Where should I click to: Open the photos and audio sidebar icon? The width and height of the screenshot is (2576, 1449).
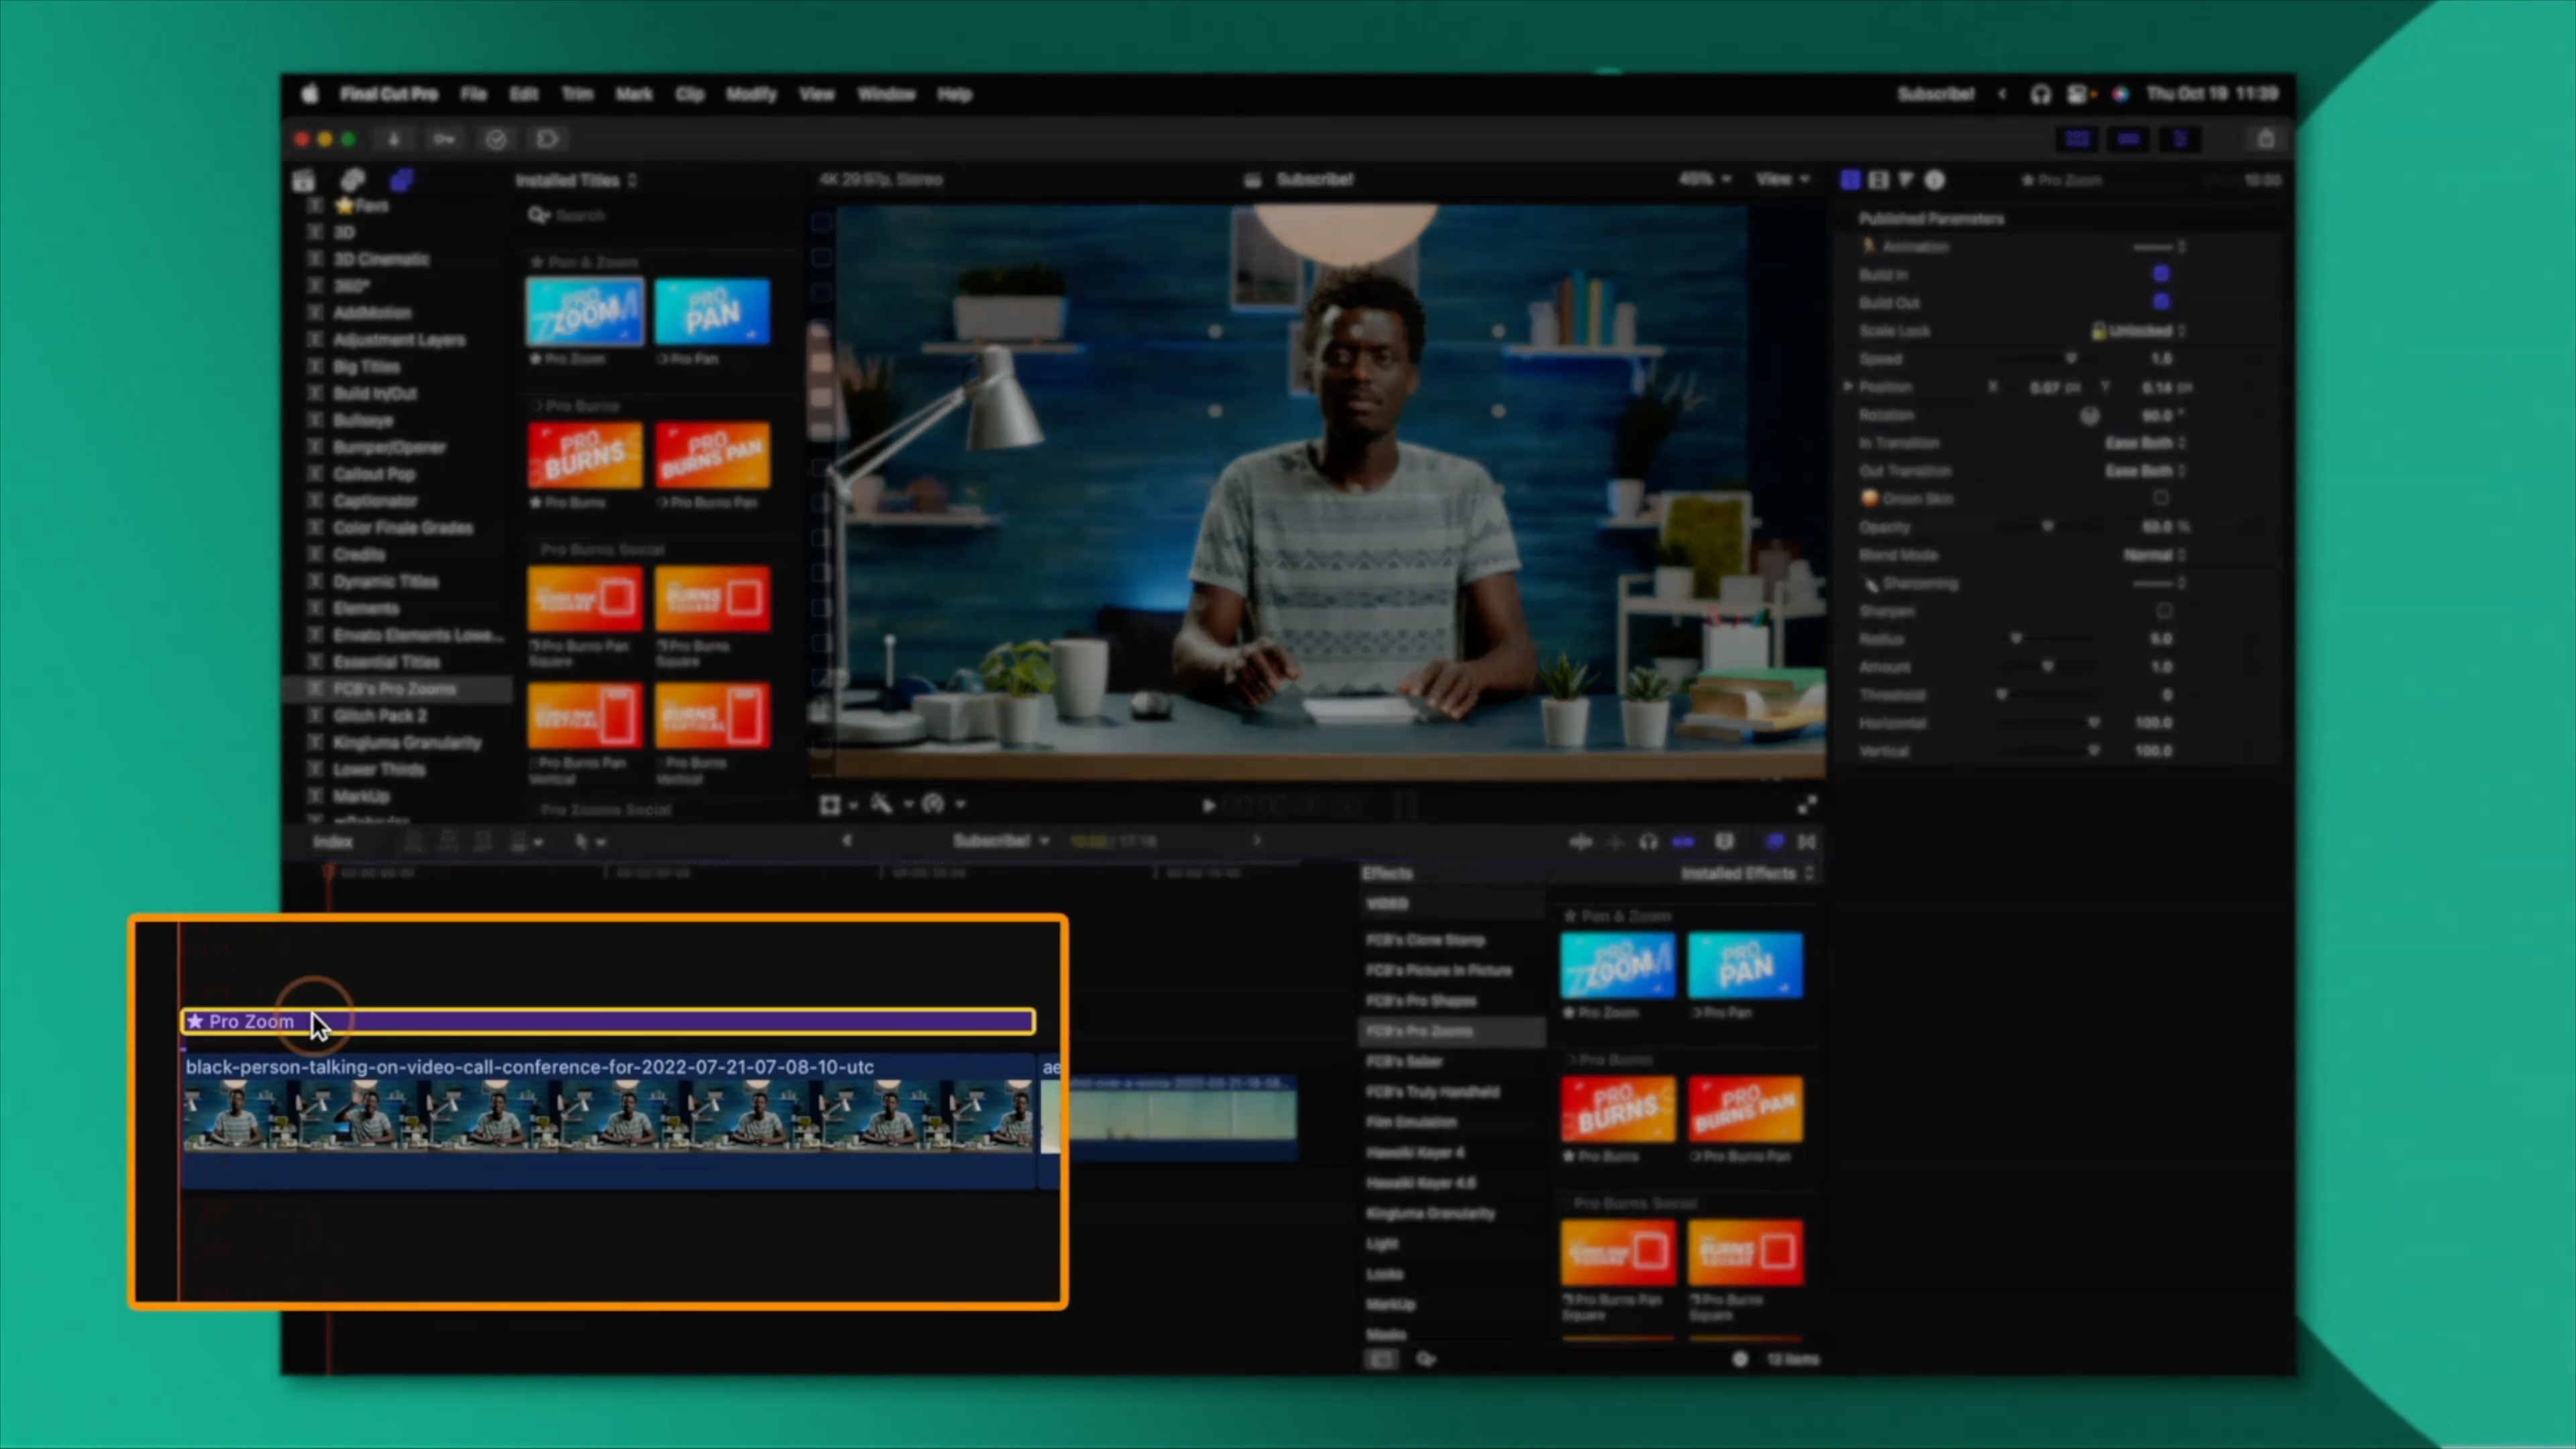(x=352, y=180)
